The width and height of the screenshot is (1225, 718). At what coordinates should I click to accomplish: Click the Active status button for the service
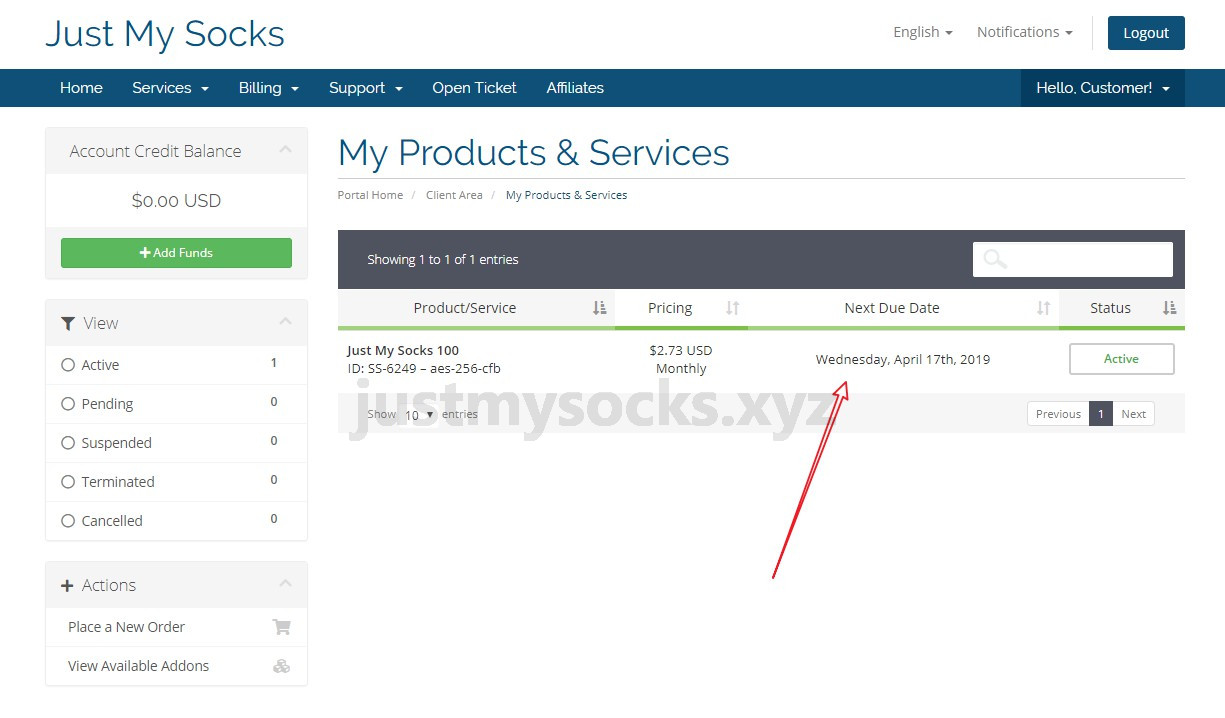click(x=1121, y=359)
